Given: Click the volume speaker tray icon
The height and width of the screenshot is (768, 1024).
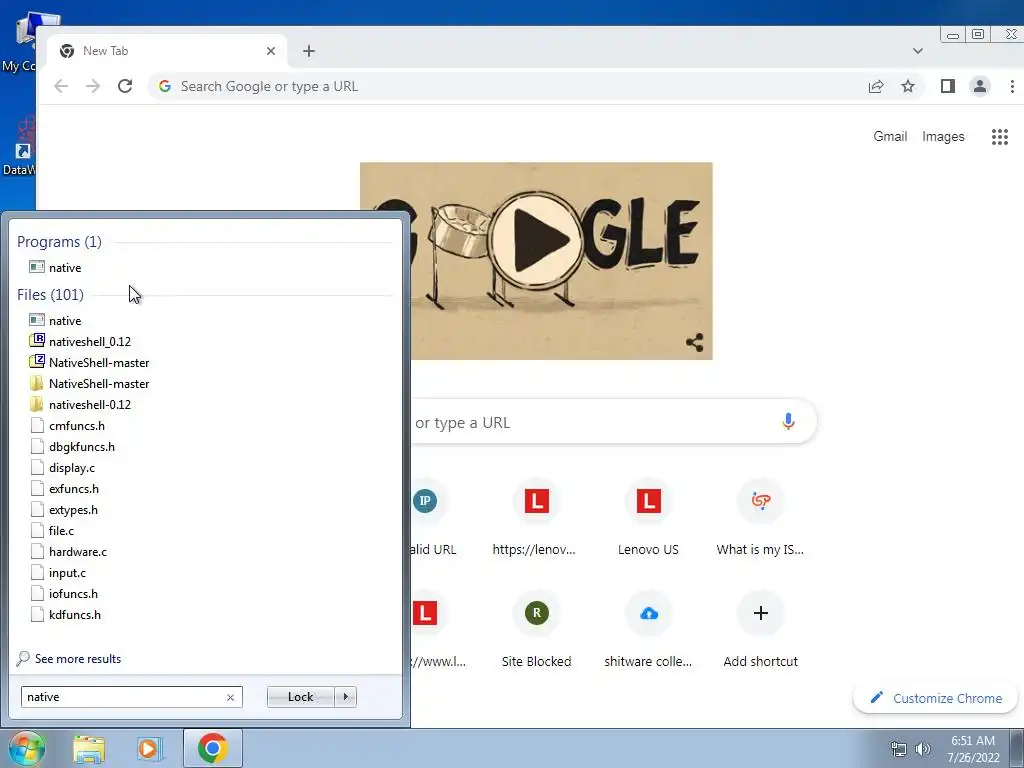Looking at the screenshot, I should click(x=923, y=749).
